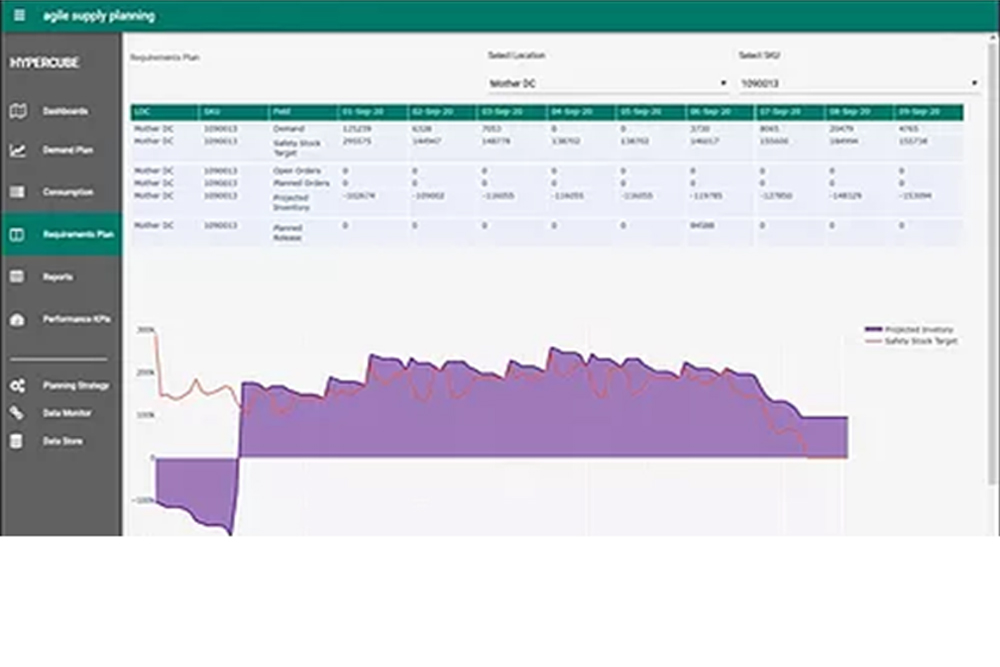
Task: Open the hamburger menu in top bar
Action: pyautogui.click(x=19, y=15)
